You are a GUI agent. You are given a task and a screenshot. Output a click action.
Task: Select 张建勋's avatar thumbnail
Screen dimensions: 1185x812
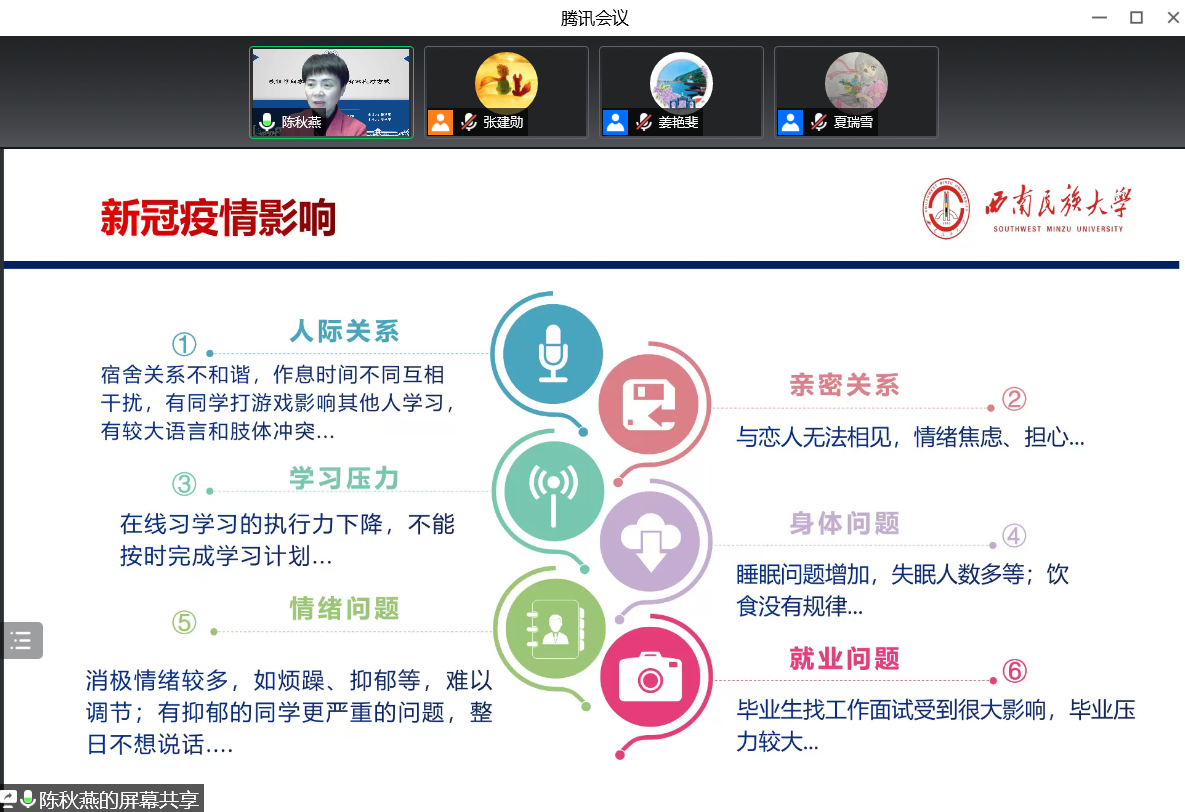(506, 82)
